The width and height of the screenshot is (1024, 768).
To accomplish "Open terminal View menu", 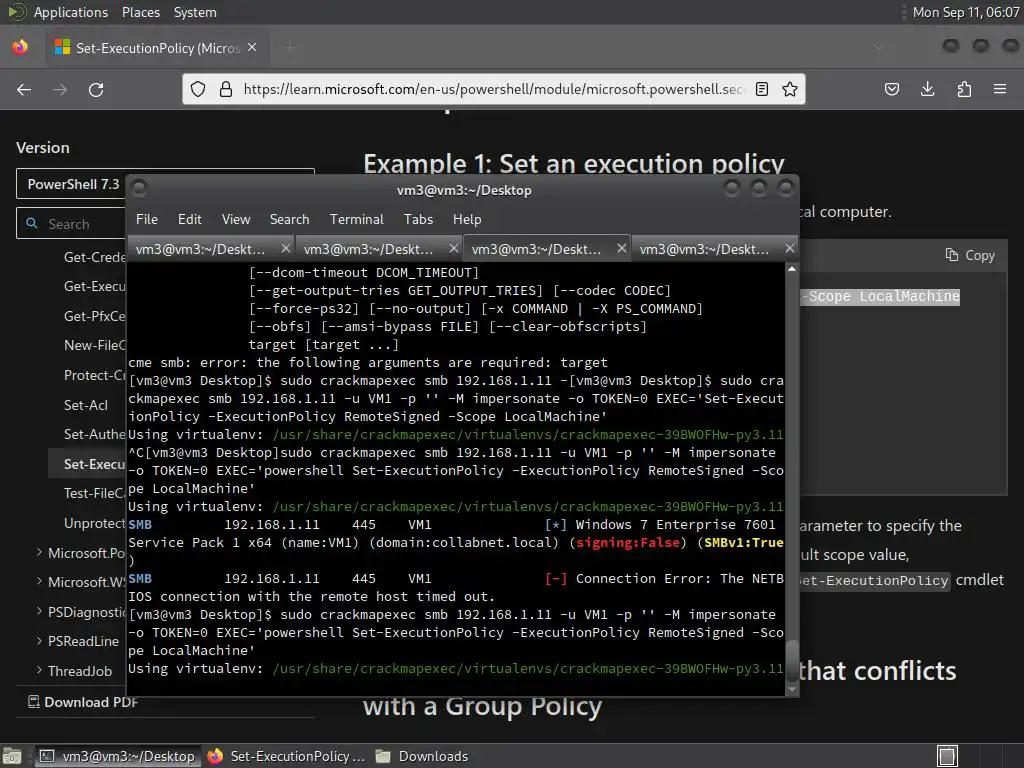I will click(x=236, y=219).
